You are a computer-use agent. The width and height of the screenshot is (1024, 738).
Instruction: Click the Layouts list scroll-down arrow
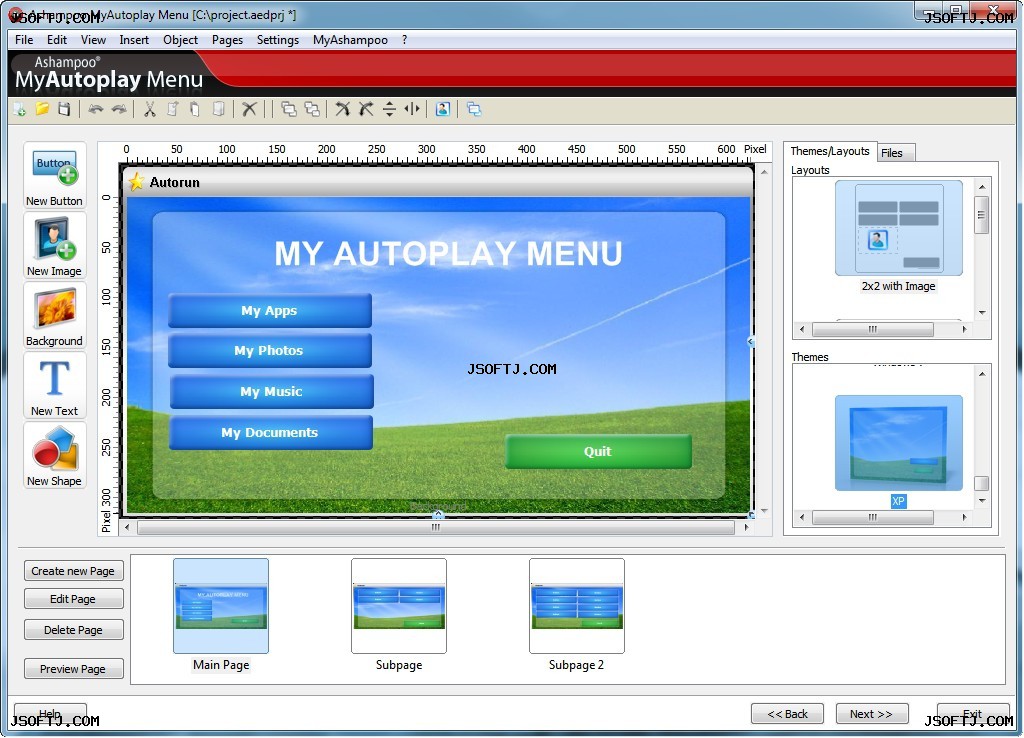click(982, 313)
